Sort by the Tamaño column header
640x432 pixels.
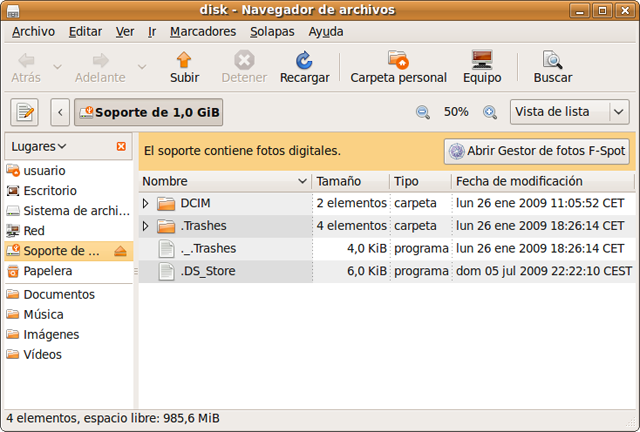[350, 181]
